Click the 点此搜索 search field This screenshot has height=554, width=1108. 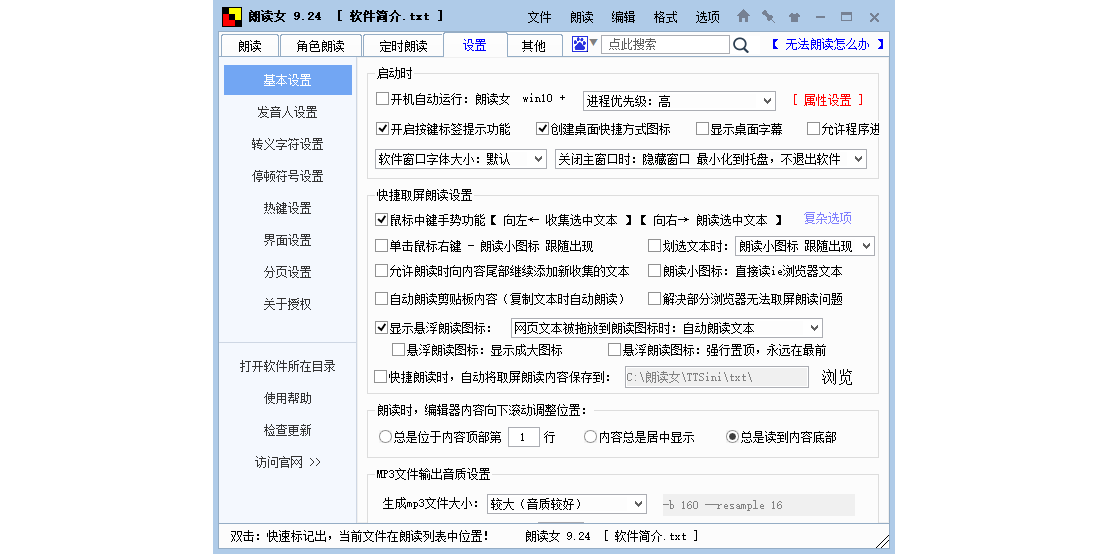coord(665,45)
